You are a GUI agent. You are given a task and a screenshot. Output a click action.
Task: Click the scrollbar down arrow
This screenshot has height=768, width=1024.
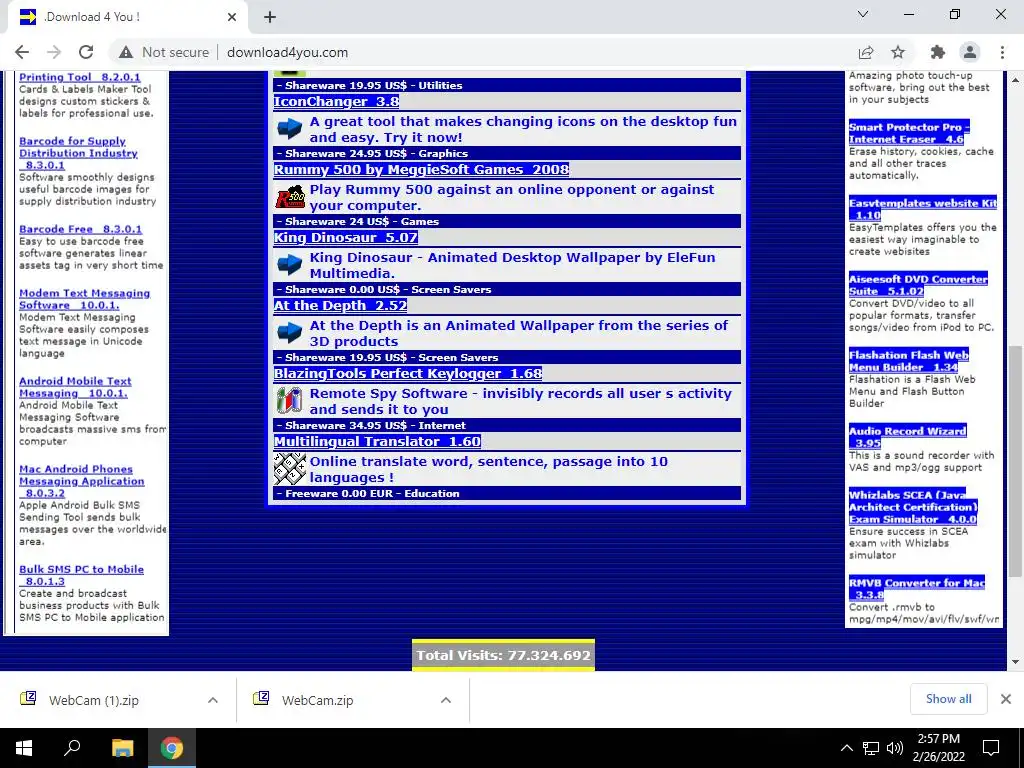tap(1015, 662)
